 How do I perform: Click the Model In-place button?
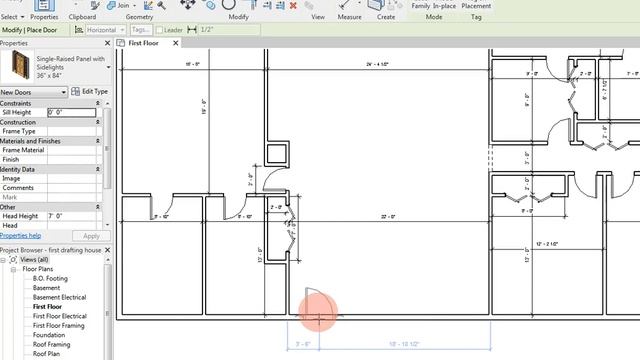pyautogui.click(x=444, y=5)
